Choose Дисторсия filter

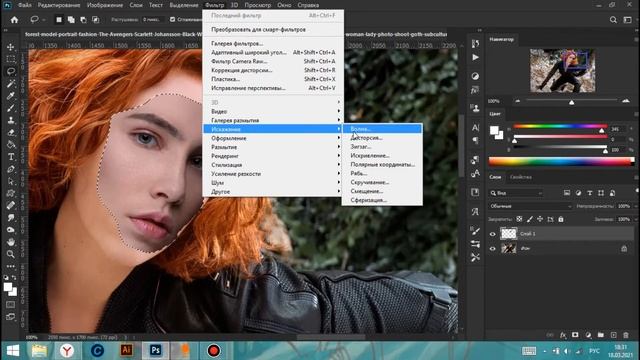[x=382, y=138]
